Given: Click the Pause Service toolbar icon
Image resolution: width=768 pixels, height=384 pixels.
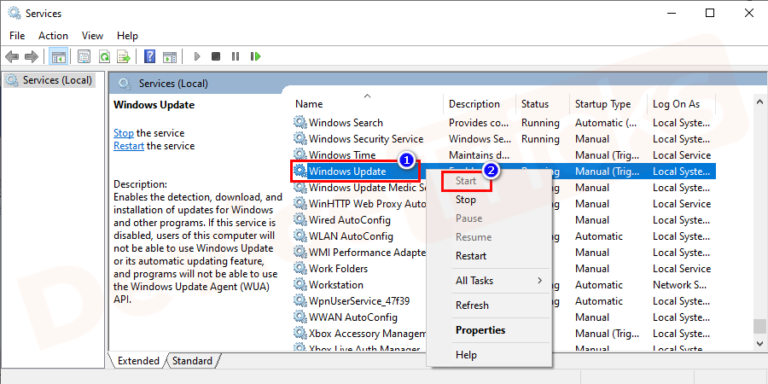Looking at the screenshot, I should 236,57.
